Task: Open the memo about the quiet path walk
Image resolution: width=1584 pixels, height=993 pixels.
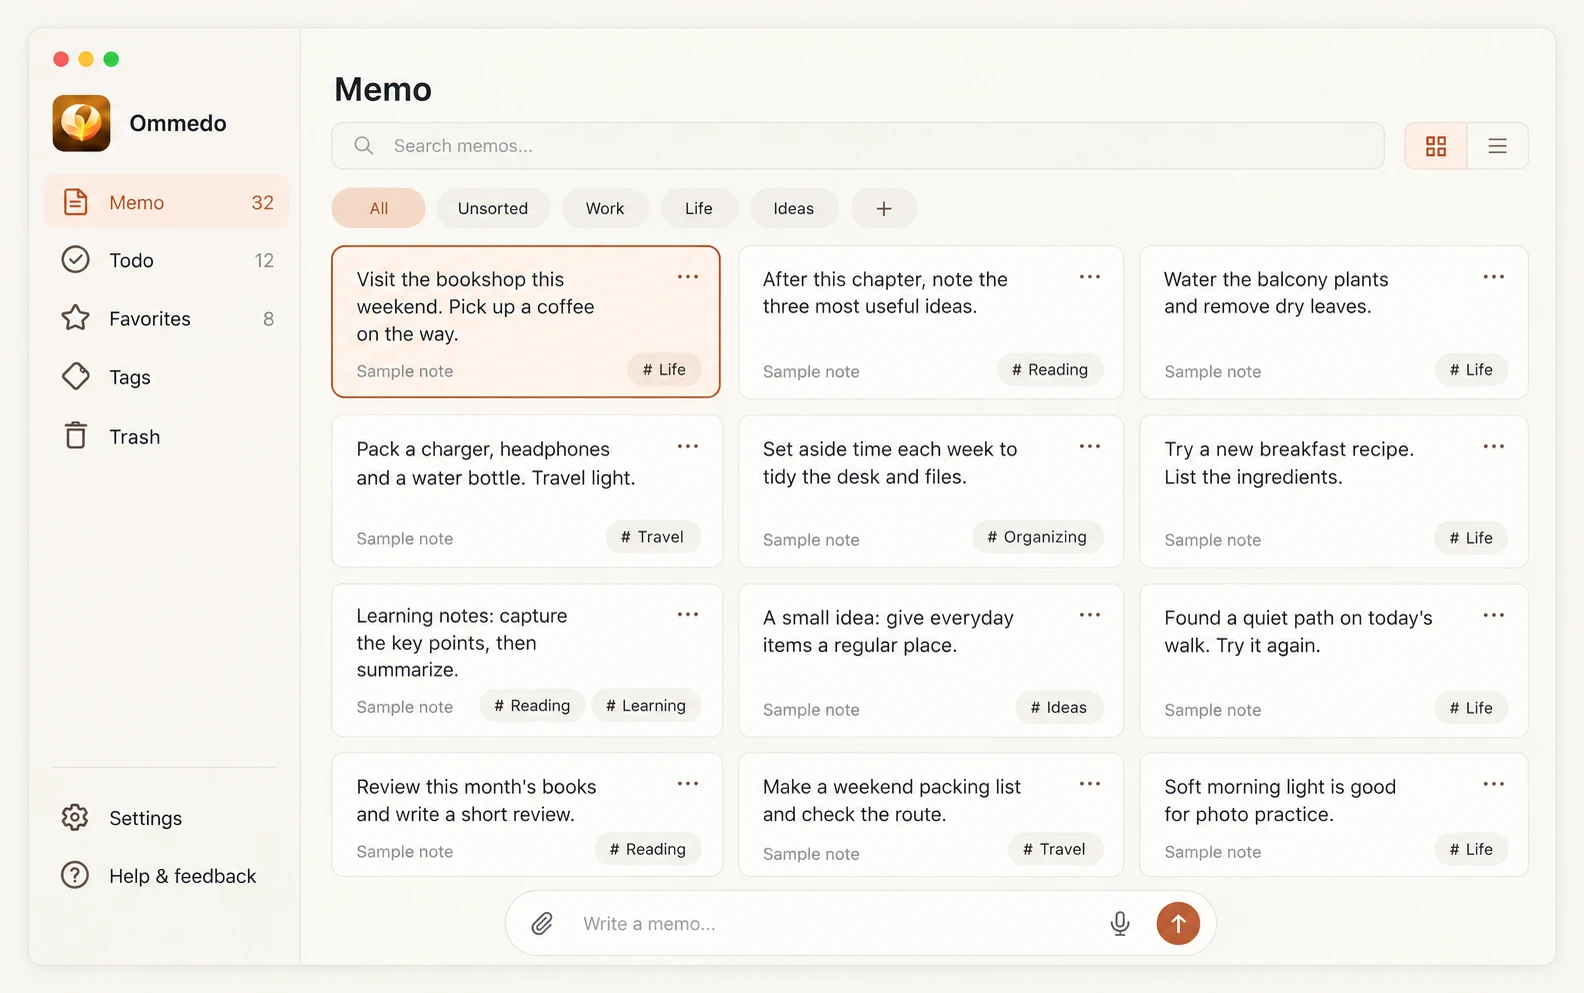Action: click(x=1334, y=660)
